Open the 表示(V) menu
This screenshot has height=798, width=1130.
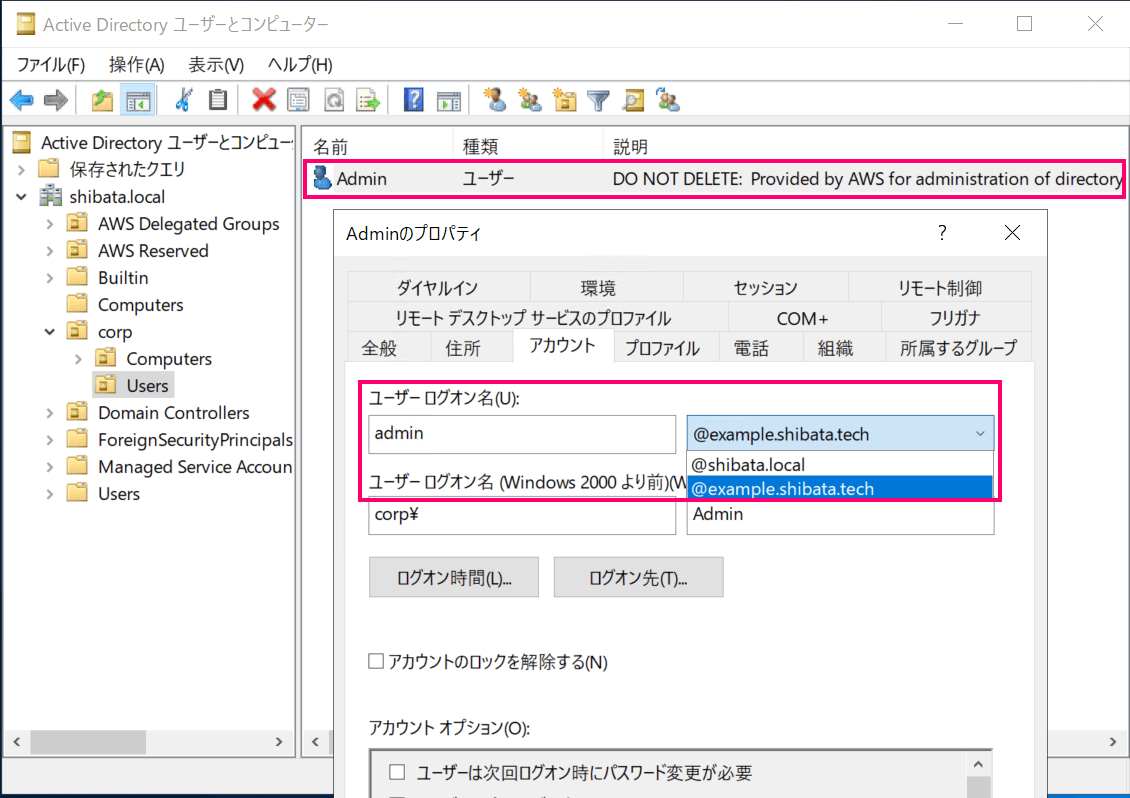(215, 65)
